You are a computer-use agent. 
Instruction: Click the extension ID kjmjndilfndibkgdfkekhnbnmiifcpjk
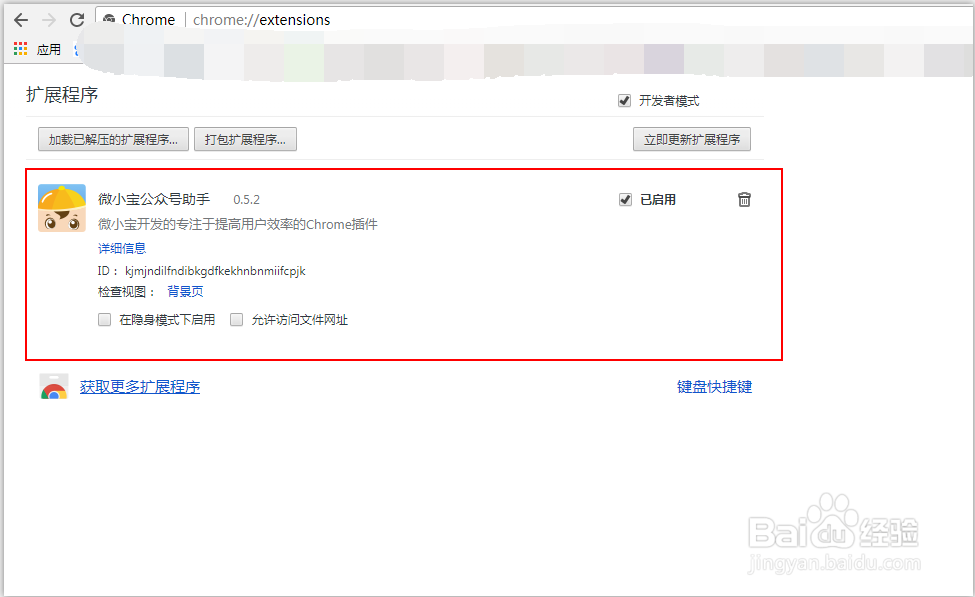click(x=215, y=271)
